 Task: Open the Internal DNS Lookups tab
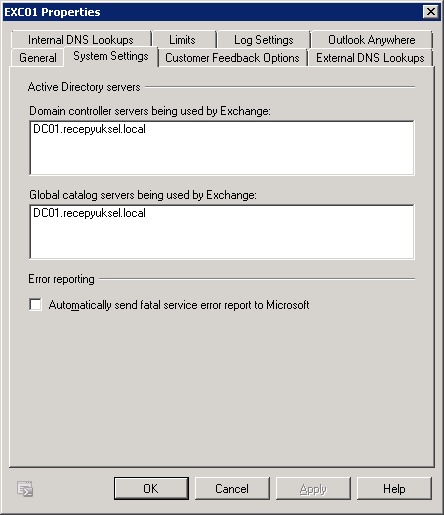click(x=81, y=40)
